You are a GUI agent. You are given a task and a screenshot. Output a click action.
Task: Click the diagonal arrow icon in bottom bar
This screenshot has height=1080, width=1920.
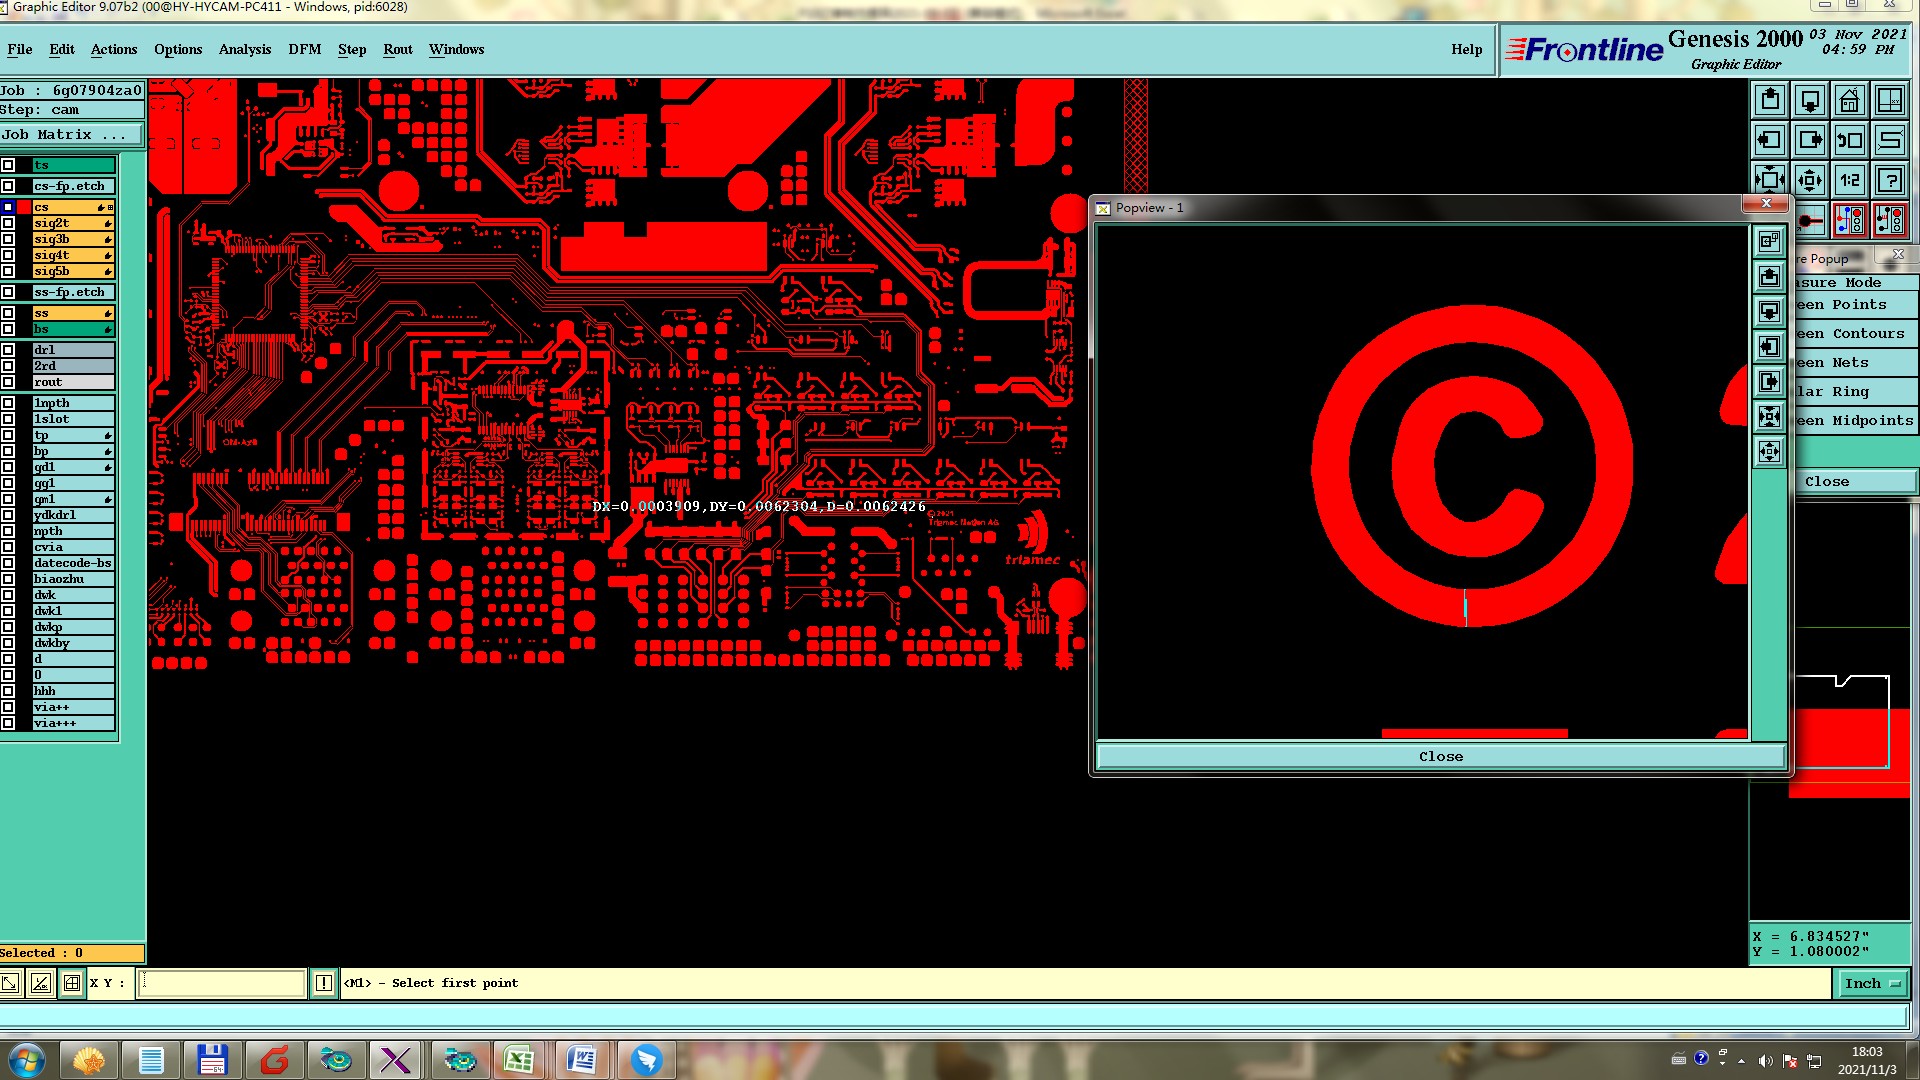[x=10, y=983]
